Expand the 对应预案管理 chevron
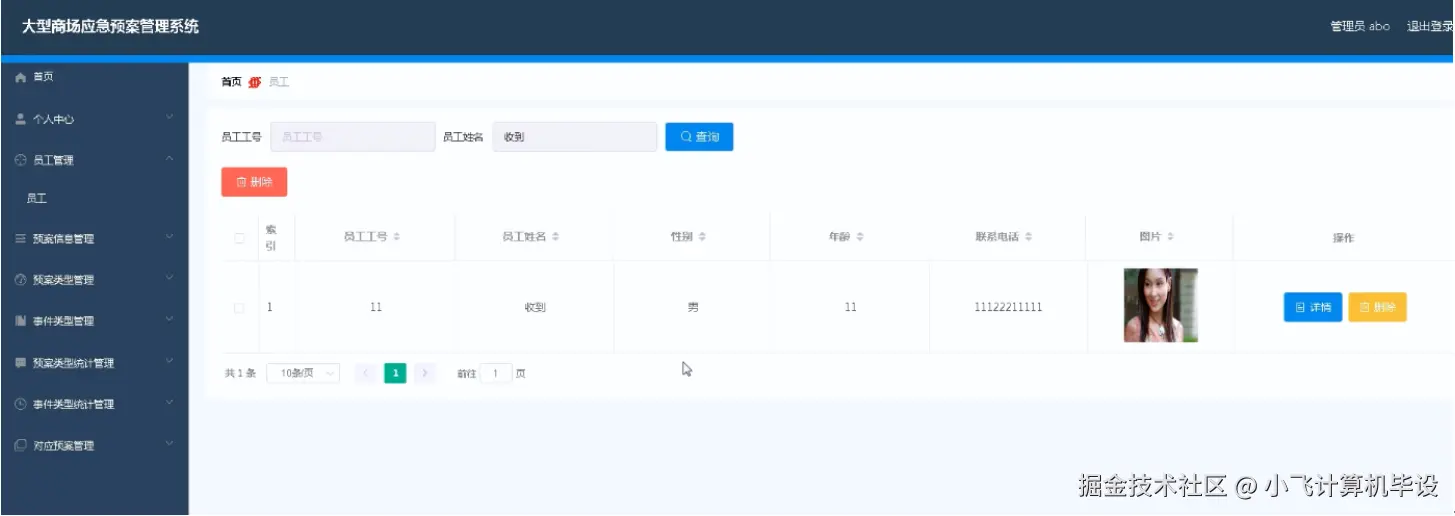1455x516 pixels. (x=169, y=444)
